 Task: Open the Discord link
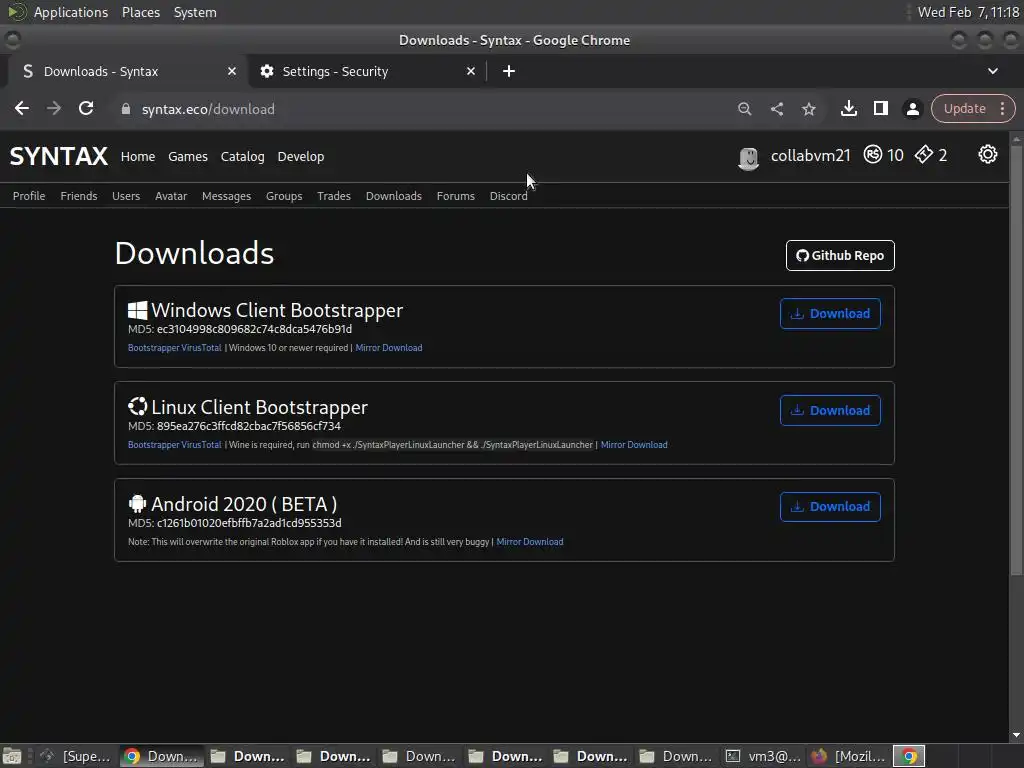509,196
